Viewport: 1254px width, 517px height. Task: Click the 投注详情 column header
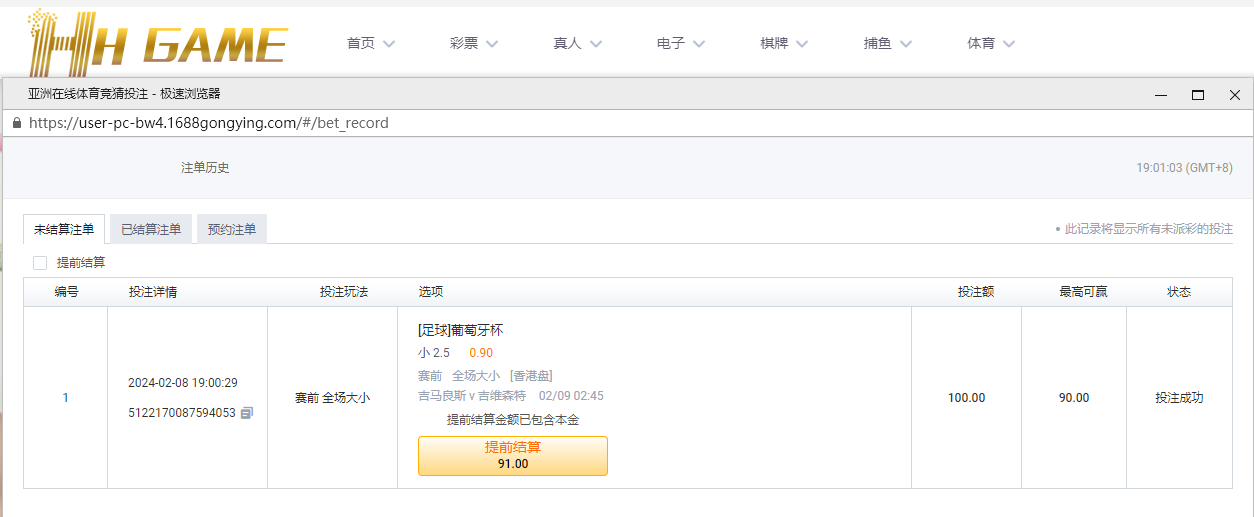click(x=153, y=292)
